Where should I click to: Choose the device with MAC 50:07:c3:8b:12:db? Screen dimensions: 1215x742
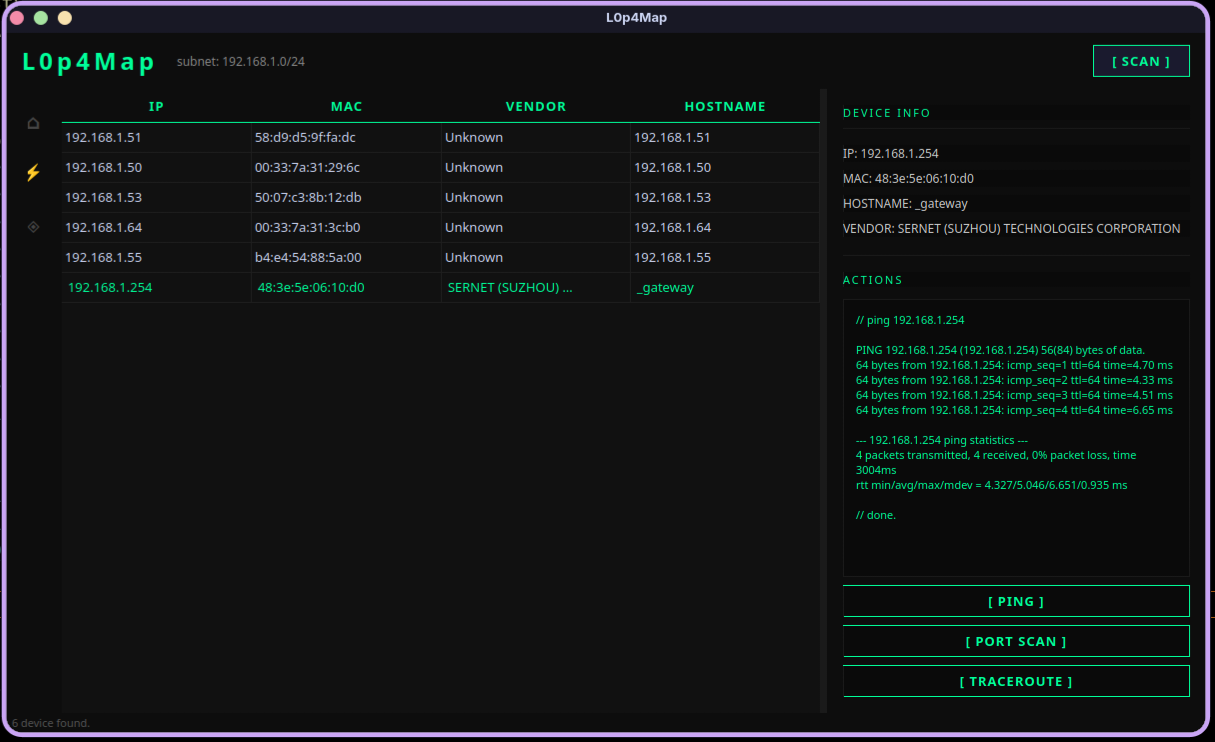point(308,197)
